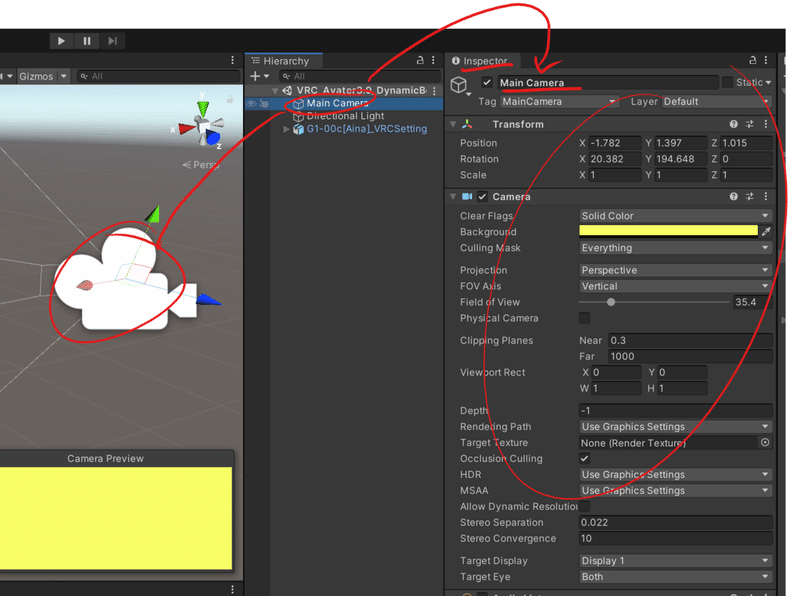The height and width of the screenshot is (596, 800).
Task: Toggle Persp projection label in Scene view
Action: (x=201, y=165)
